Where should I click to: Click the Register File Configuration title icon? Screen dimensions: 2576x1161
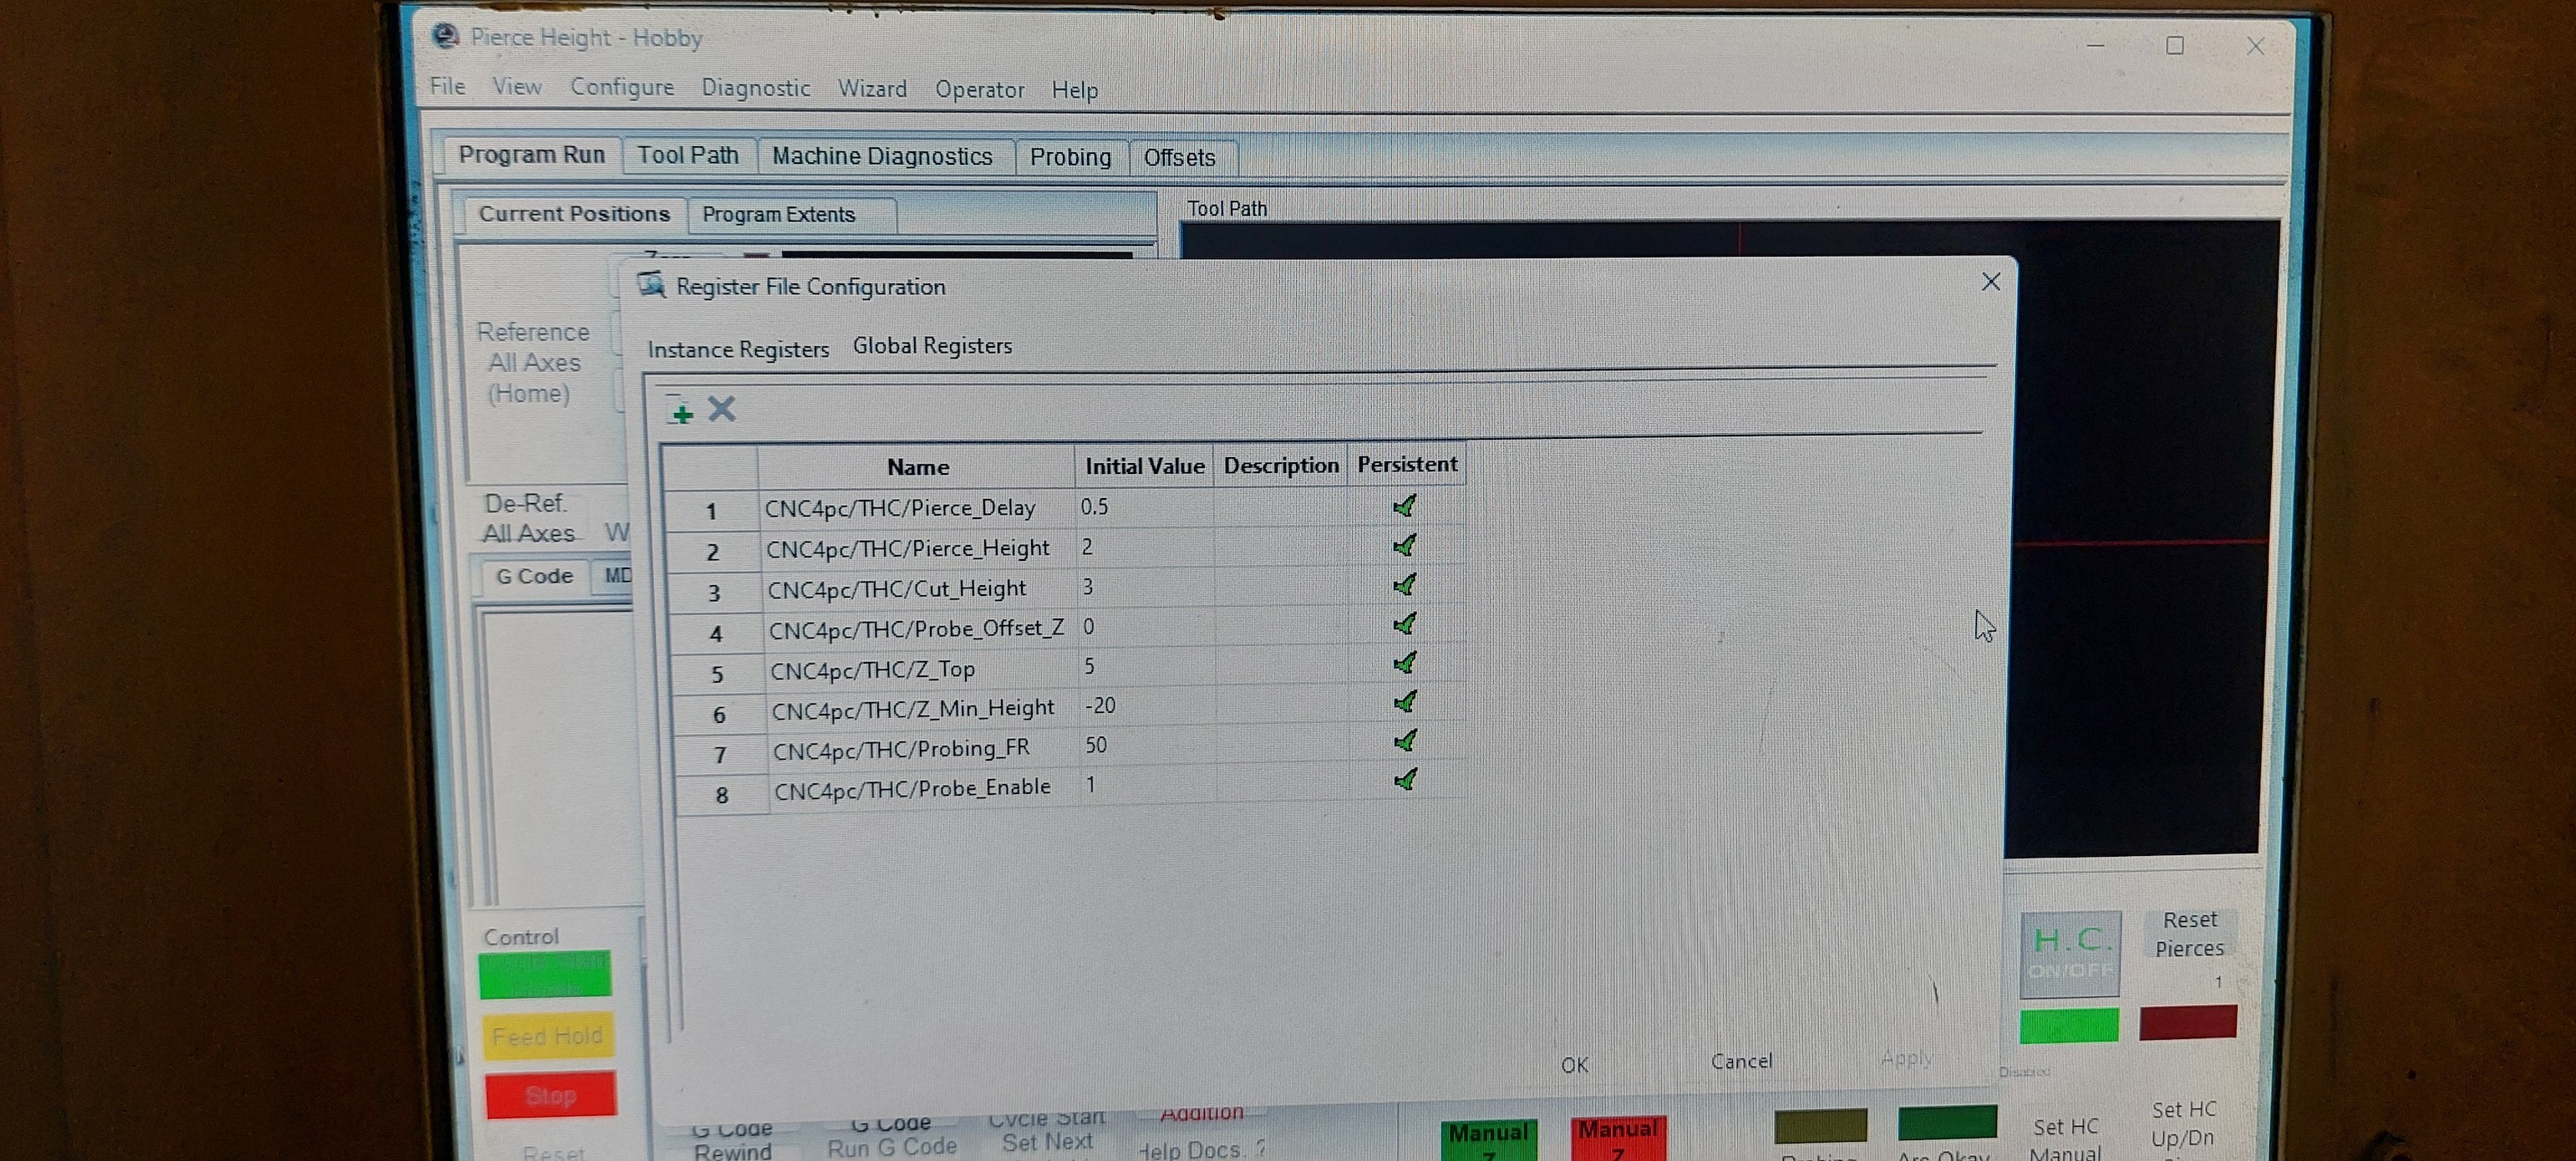pyautogui.click(x=652, y=286)
